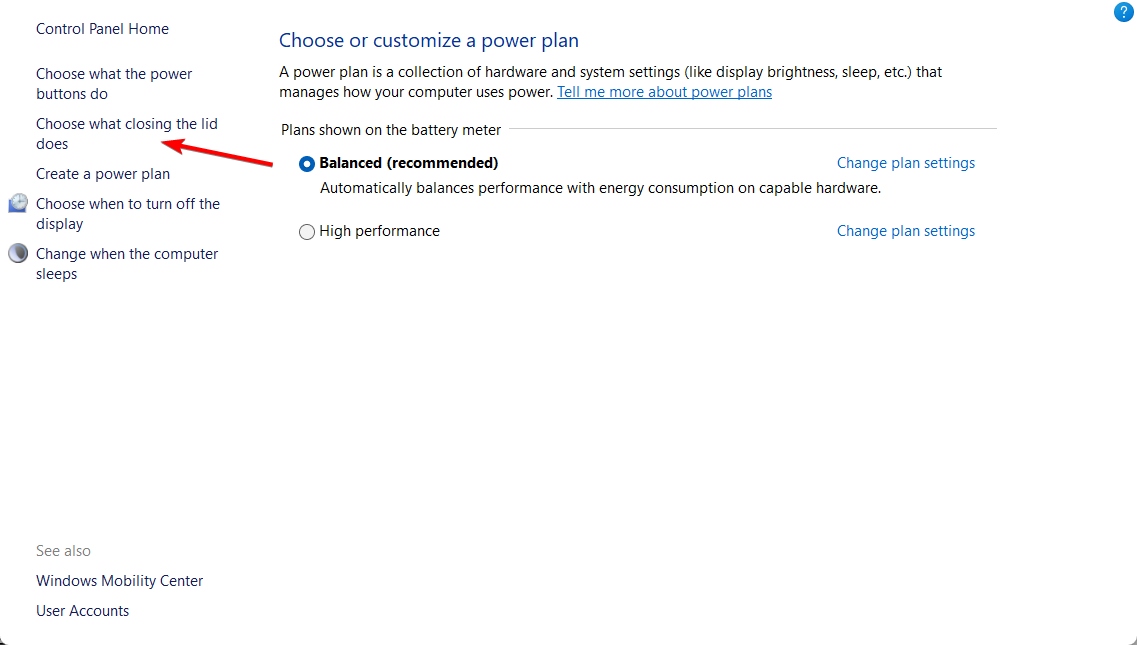1137x645 pixels.
Task: Click the clock-and-monitor icon beside the display link
Action: (18, 204)
